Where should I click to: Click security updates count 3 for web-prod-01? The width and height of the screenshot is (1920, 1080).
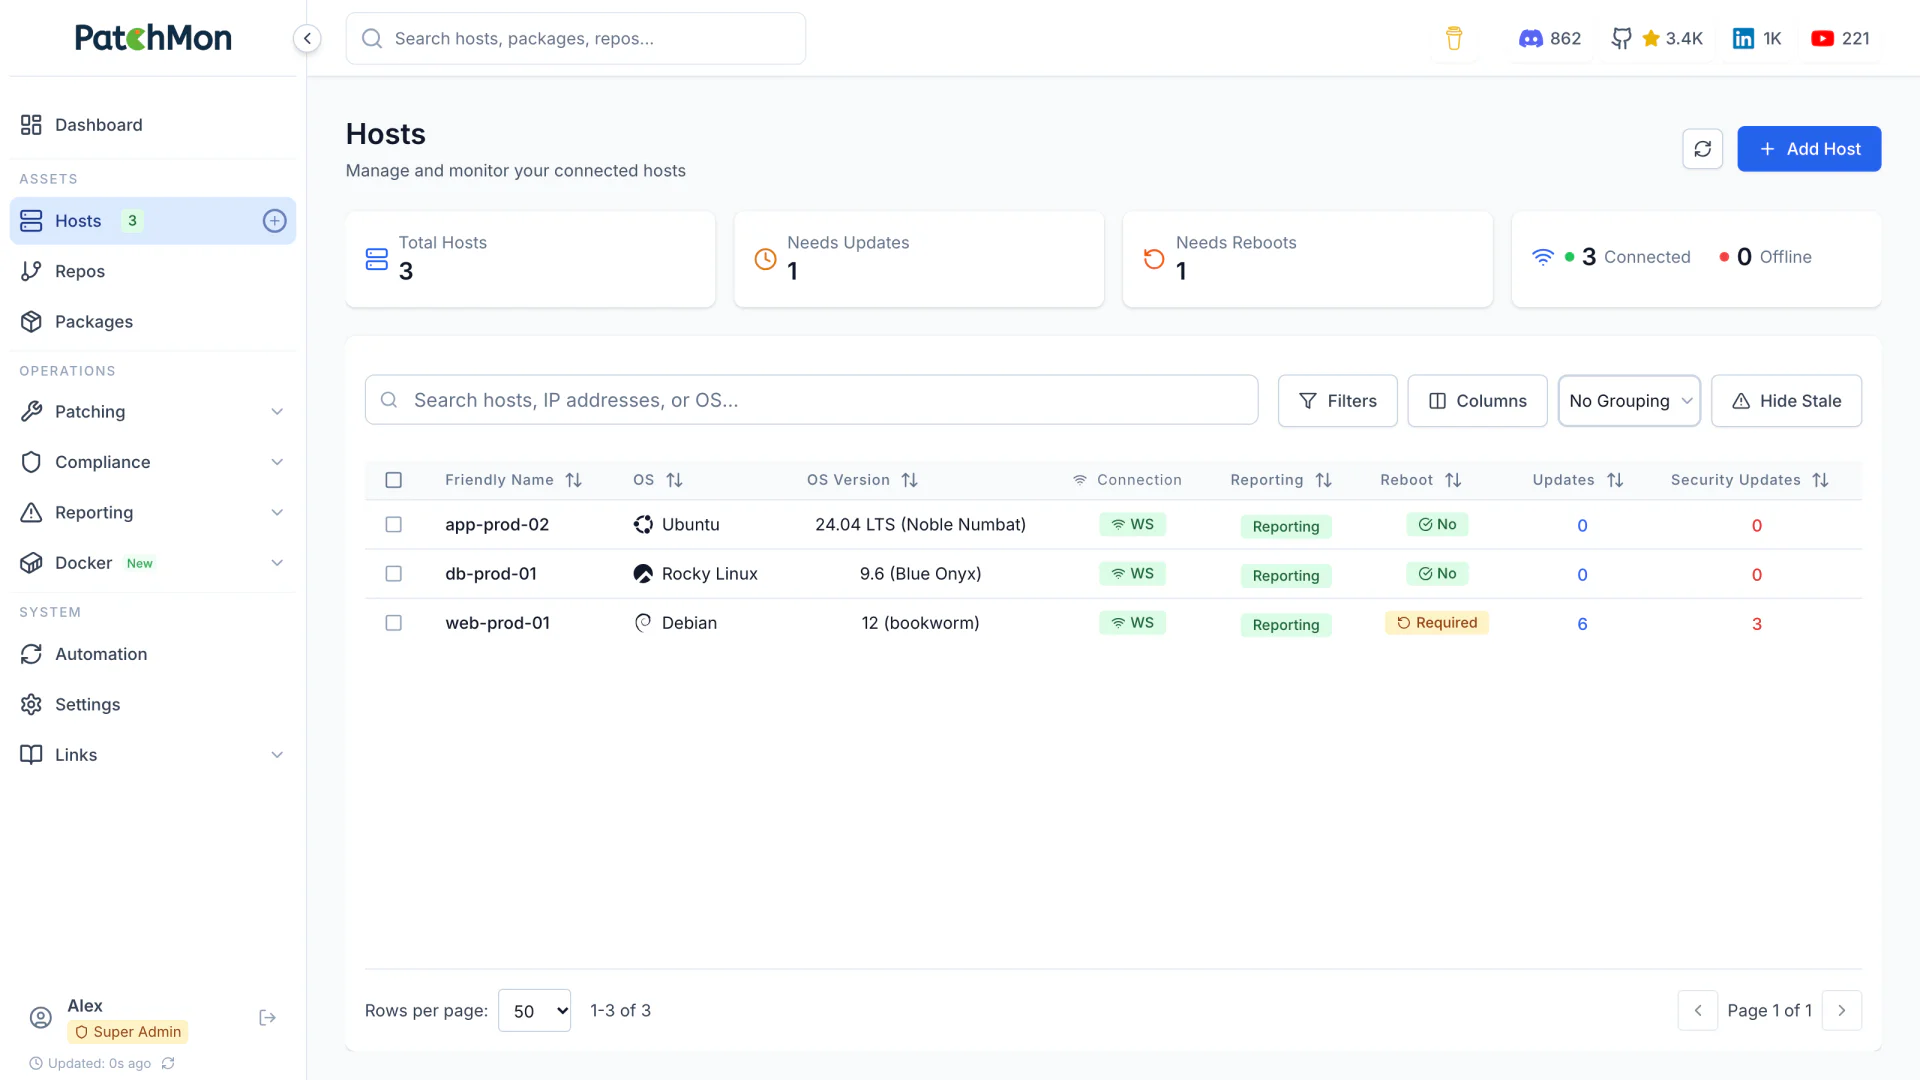1757,624
